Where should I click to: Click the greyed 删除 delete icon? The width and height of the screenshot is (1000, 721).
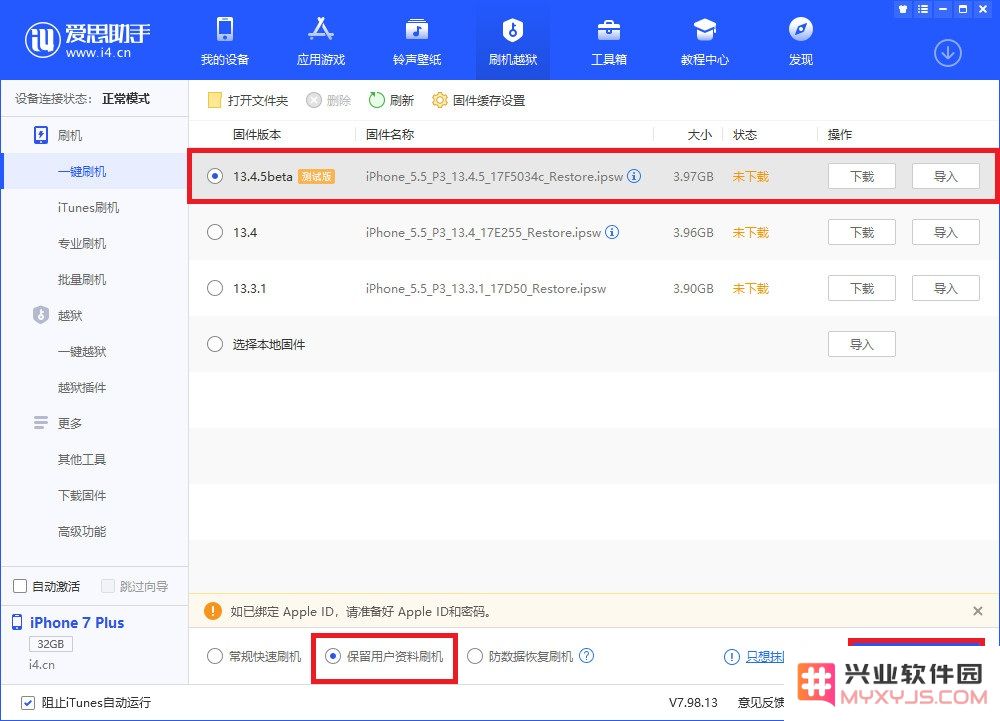point(314,100)
